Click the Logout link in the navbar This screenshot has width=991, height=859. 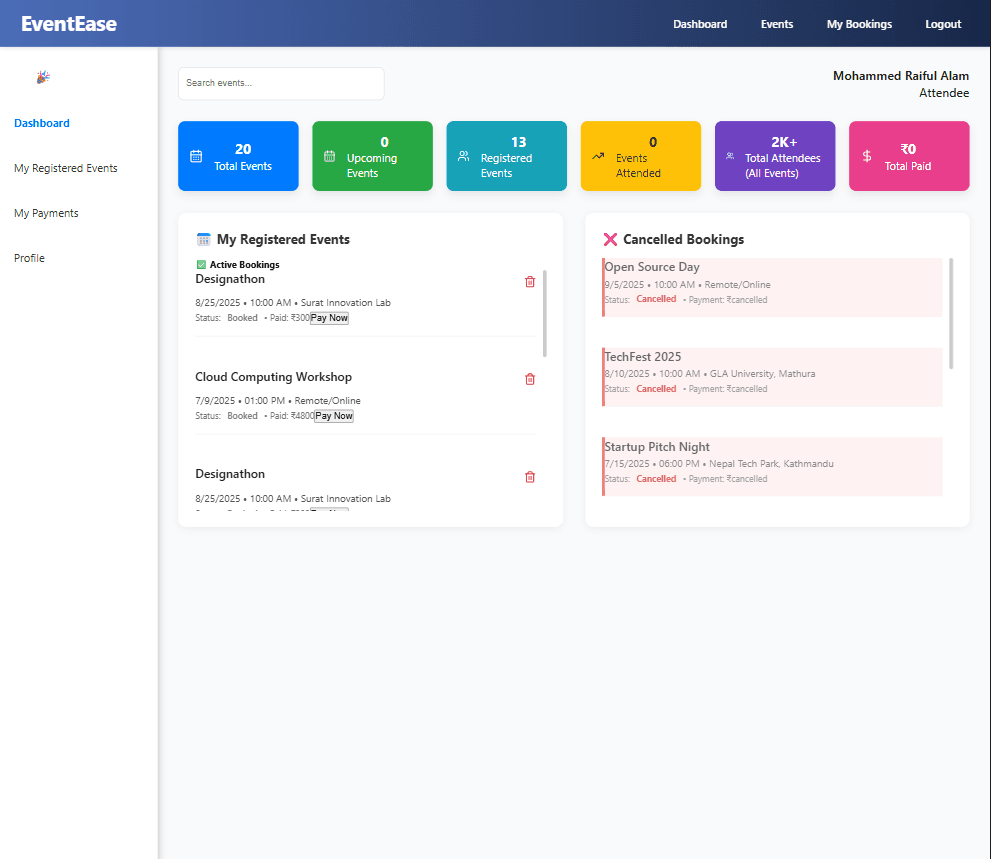click(942, 23)
